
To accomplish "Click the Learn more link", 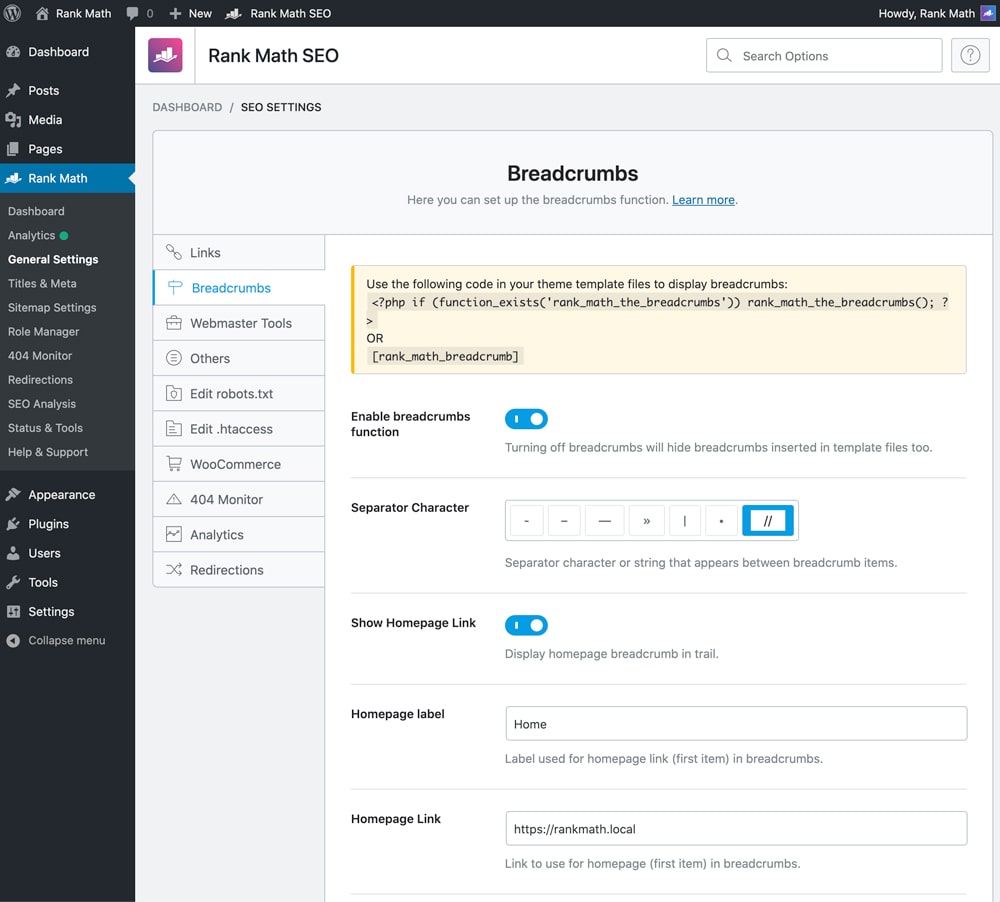I will click(x=703, y=200).
